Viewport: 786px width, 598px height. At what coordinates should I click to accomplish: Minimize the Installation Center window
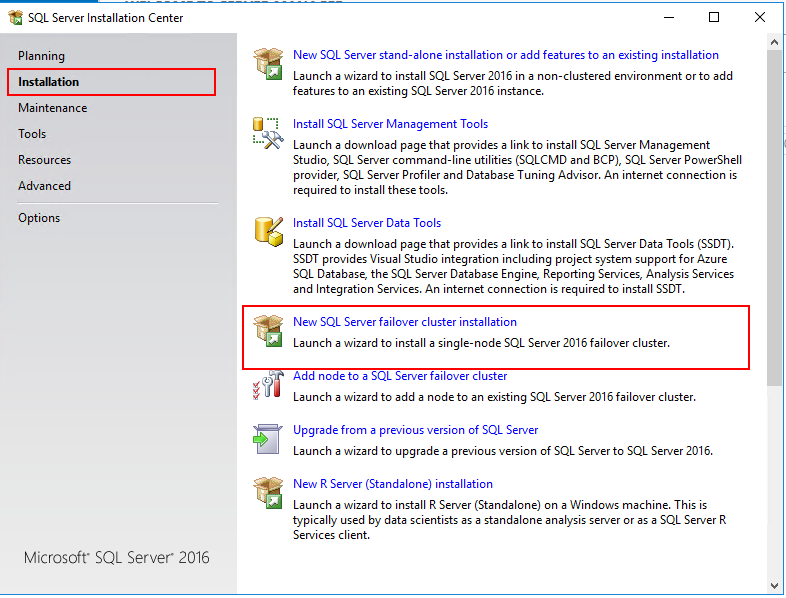pyautogui.click(x=669, y=18)
